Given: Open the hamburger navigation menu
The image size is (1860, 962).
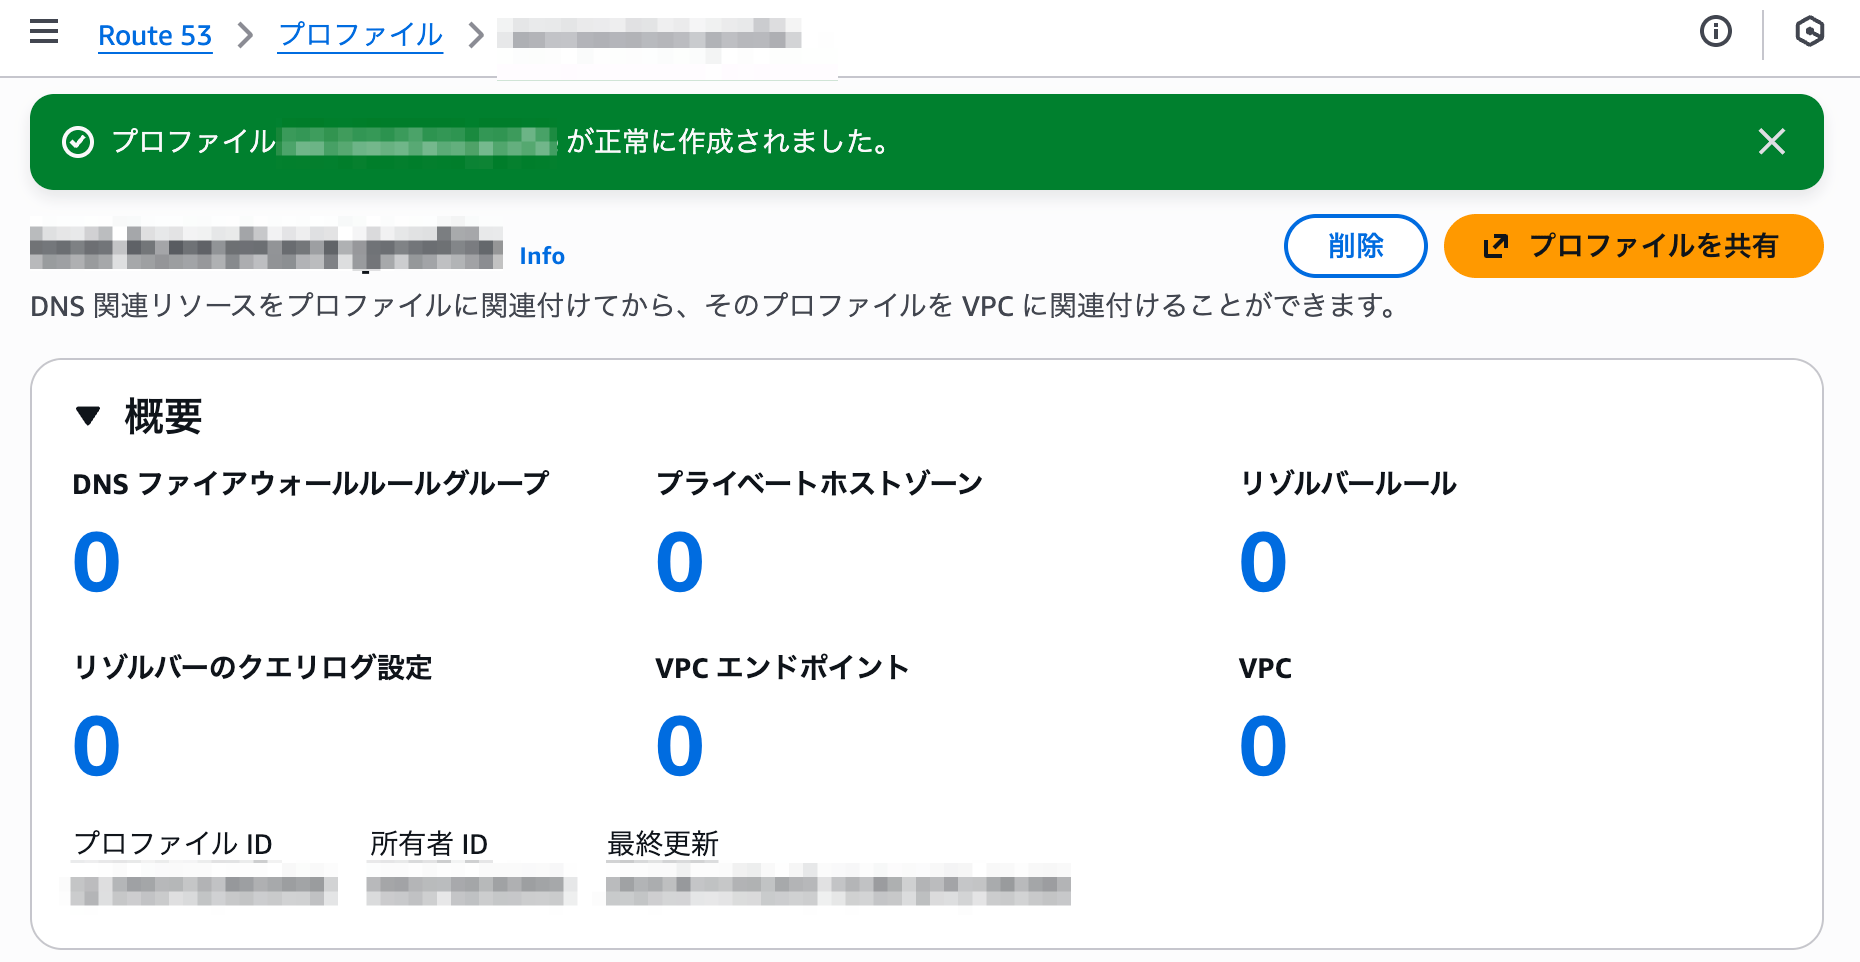Looking at the screenshot, I should 44,33.
